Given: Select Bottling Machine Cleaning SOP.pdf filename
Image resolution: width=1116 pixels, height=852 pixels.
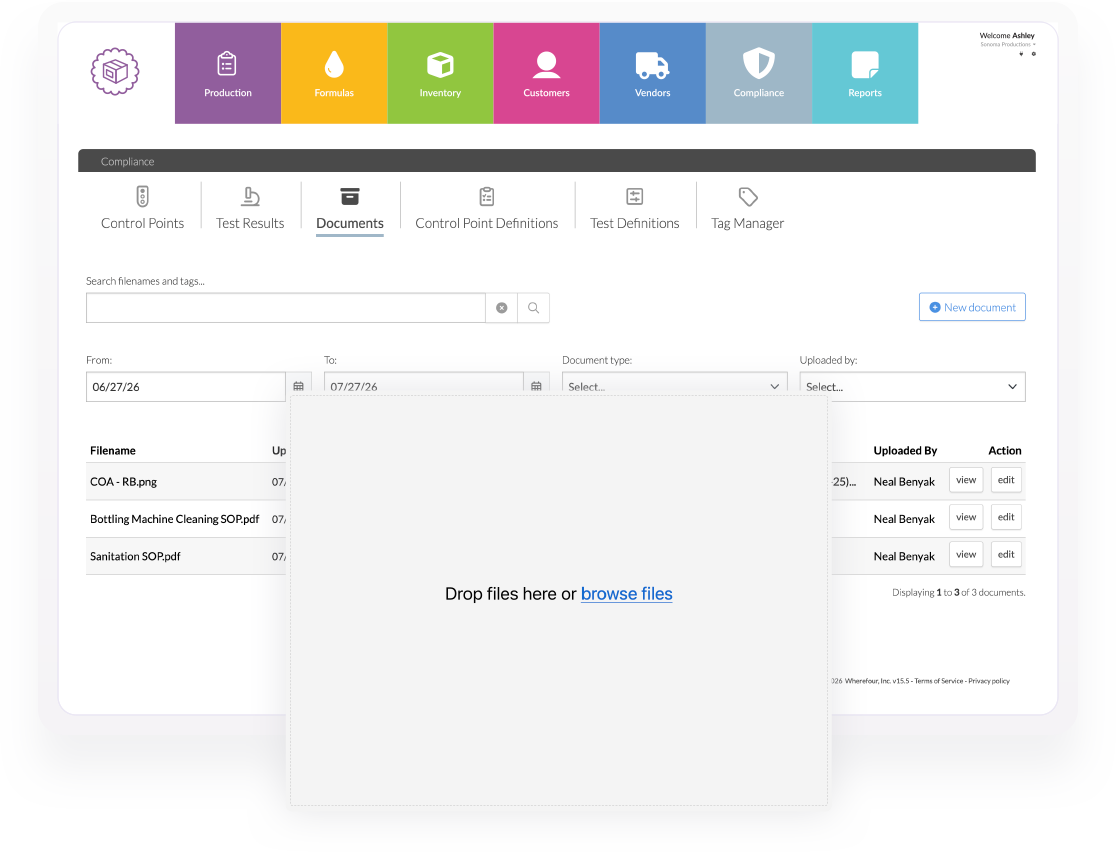Looking at the screenshot, I should click(x=174, y=519).
